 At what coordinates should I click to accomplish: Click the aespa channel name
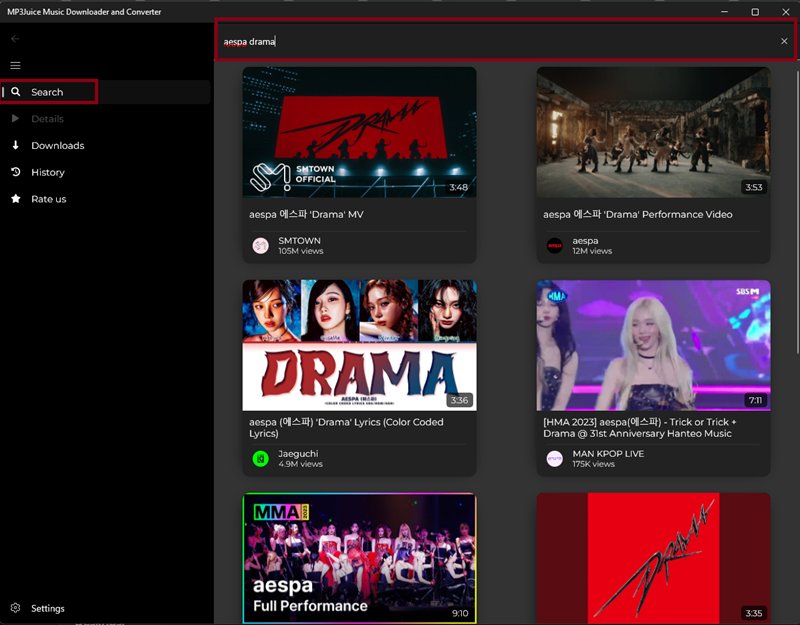[585, 240]
